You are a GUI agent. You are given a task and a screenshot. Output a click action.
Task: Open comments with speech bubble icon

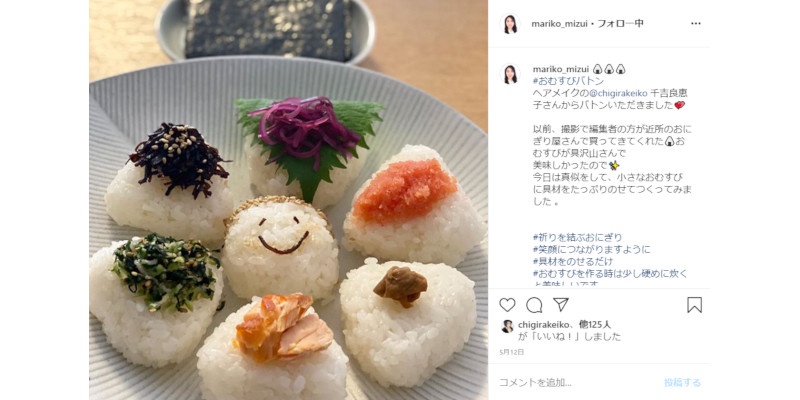click(x=534, y=305)
